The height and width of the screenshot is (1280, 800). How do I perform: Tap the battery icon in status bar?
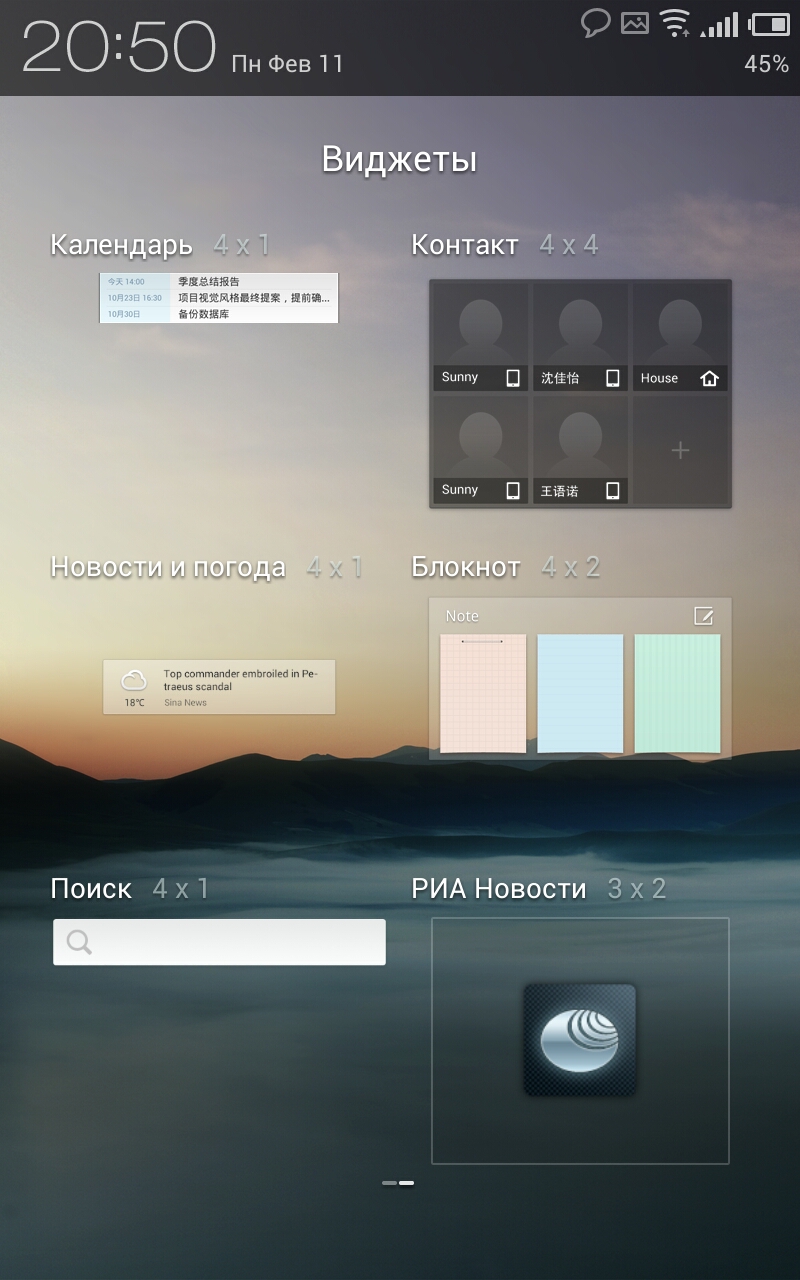[769, 24]
